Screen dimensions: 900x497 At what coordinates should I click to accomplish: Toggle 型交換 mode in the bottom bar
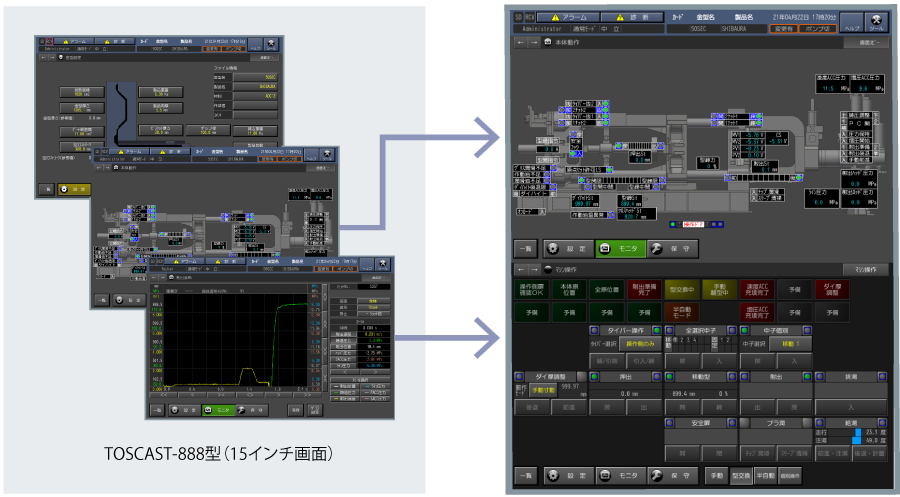coord(741,475)
